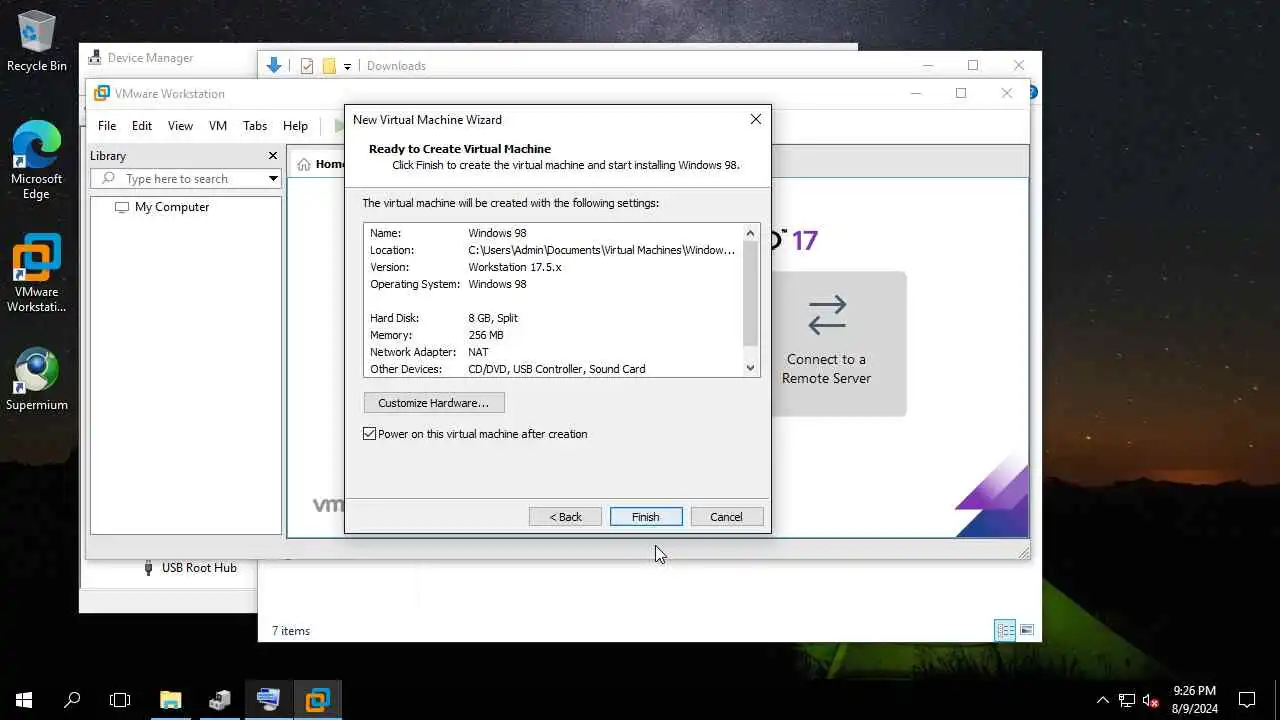
Task: Launch Microsoft Edge from the desktop
Action: 37,160
